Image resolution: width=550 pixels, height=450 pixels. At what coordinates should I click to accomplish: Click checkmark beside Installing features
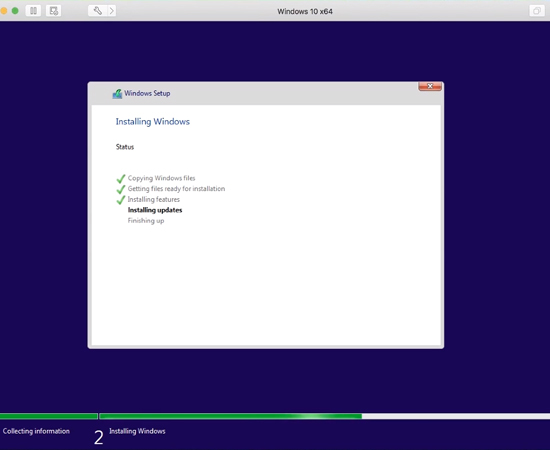click(121, 200)
